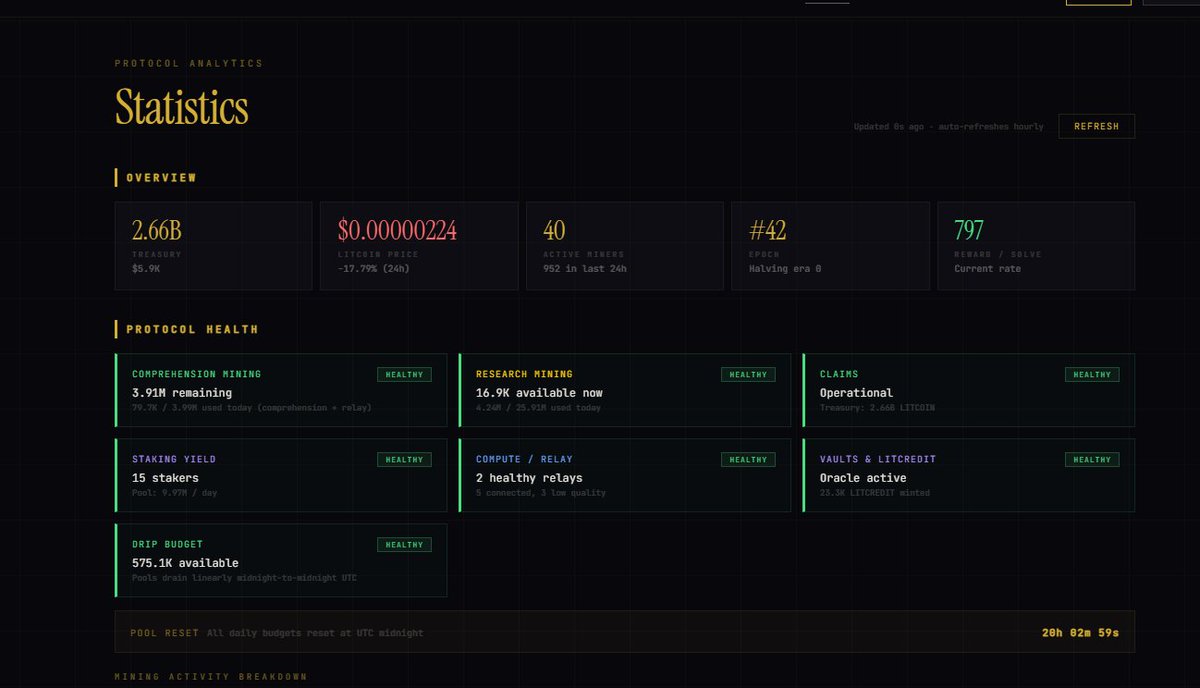Click the COMPUTE / RELAY card title
1200x688 pixels.
pos(524,459)
